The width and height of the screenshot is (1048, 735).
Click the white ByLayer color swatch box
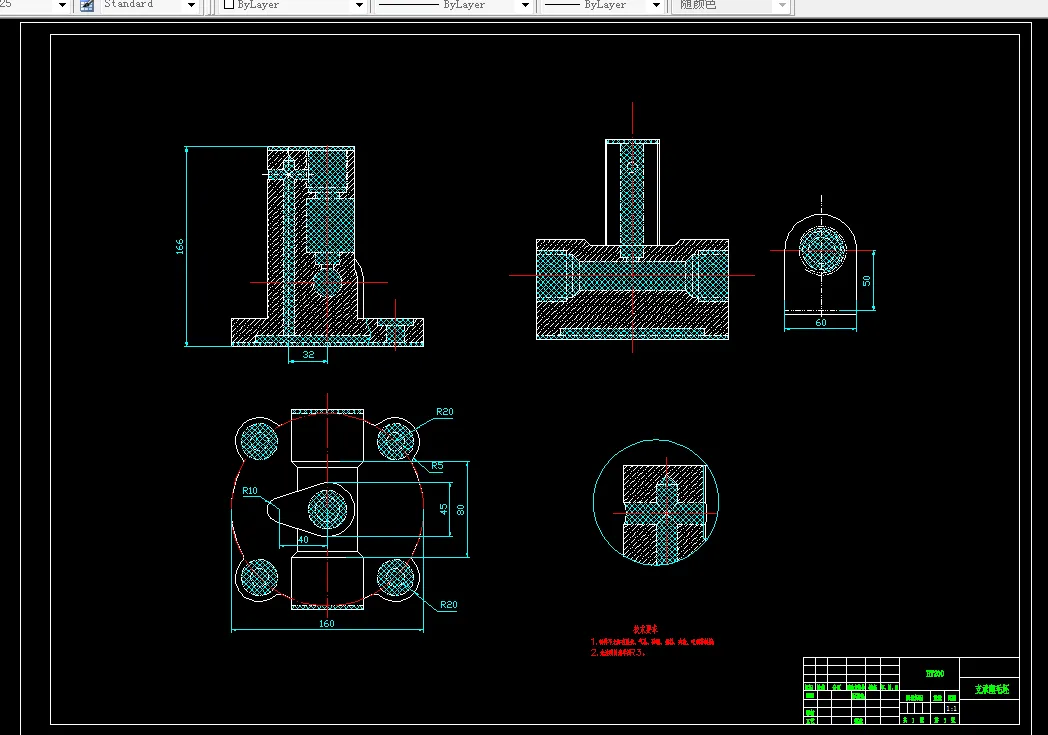pos(229,5)
